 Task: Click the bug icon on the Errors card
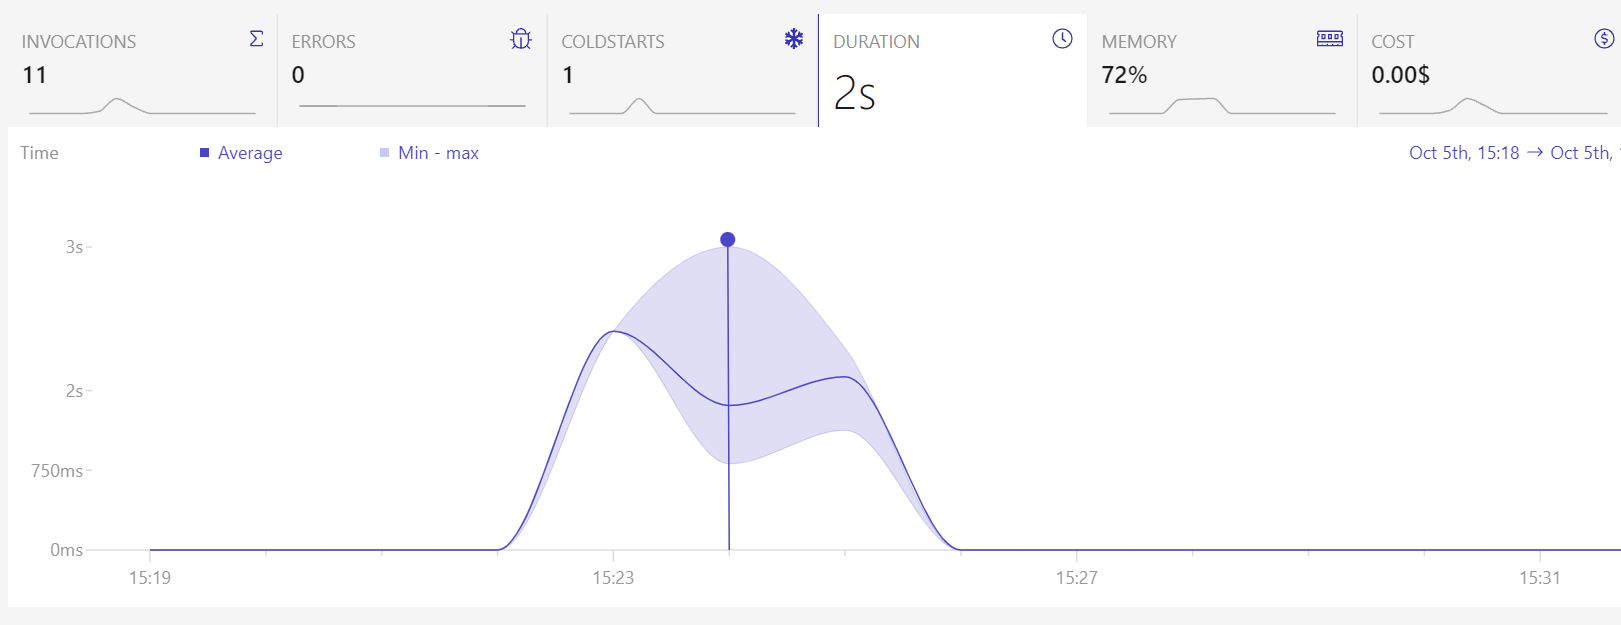click(523, 40)
